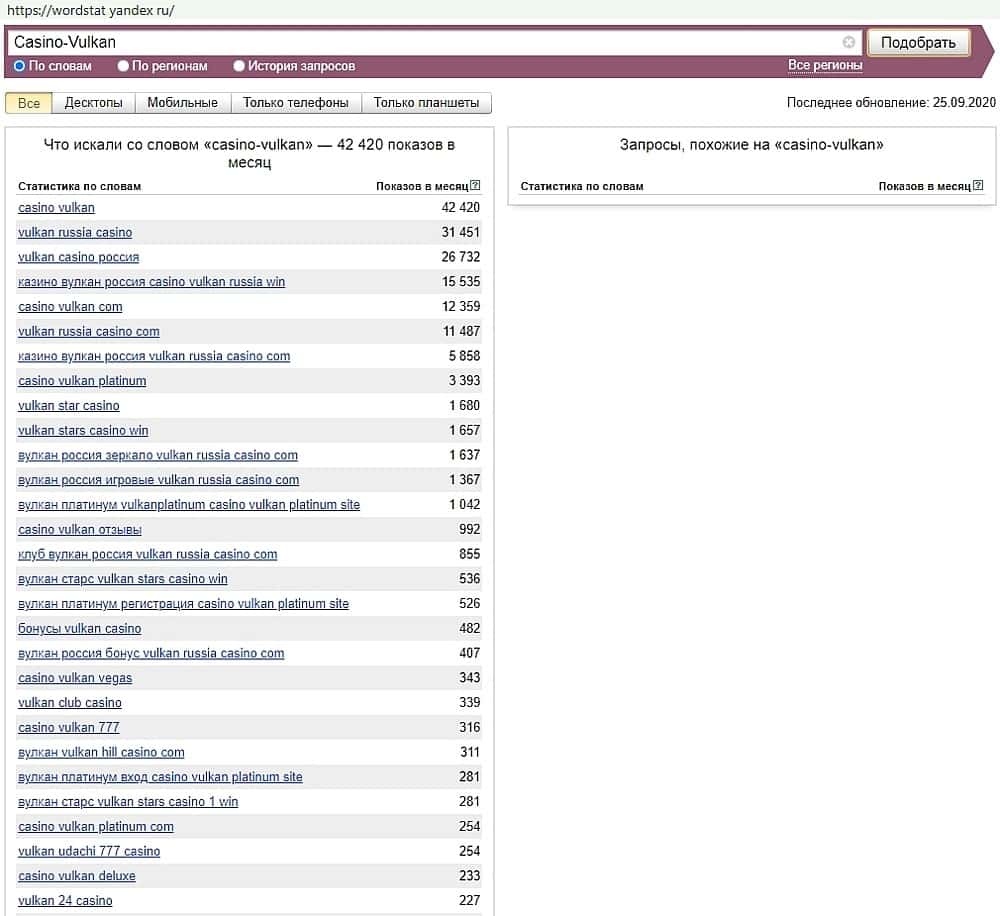Open the 'casino vulkan' query link
1000x916 pixels.
56,208
